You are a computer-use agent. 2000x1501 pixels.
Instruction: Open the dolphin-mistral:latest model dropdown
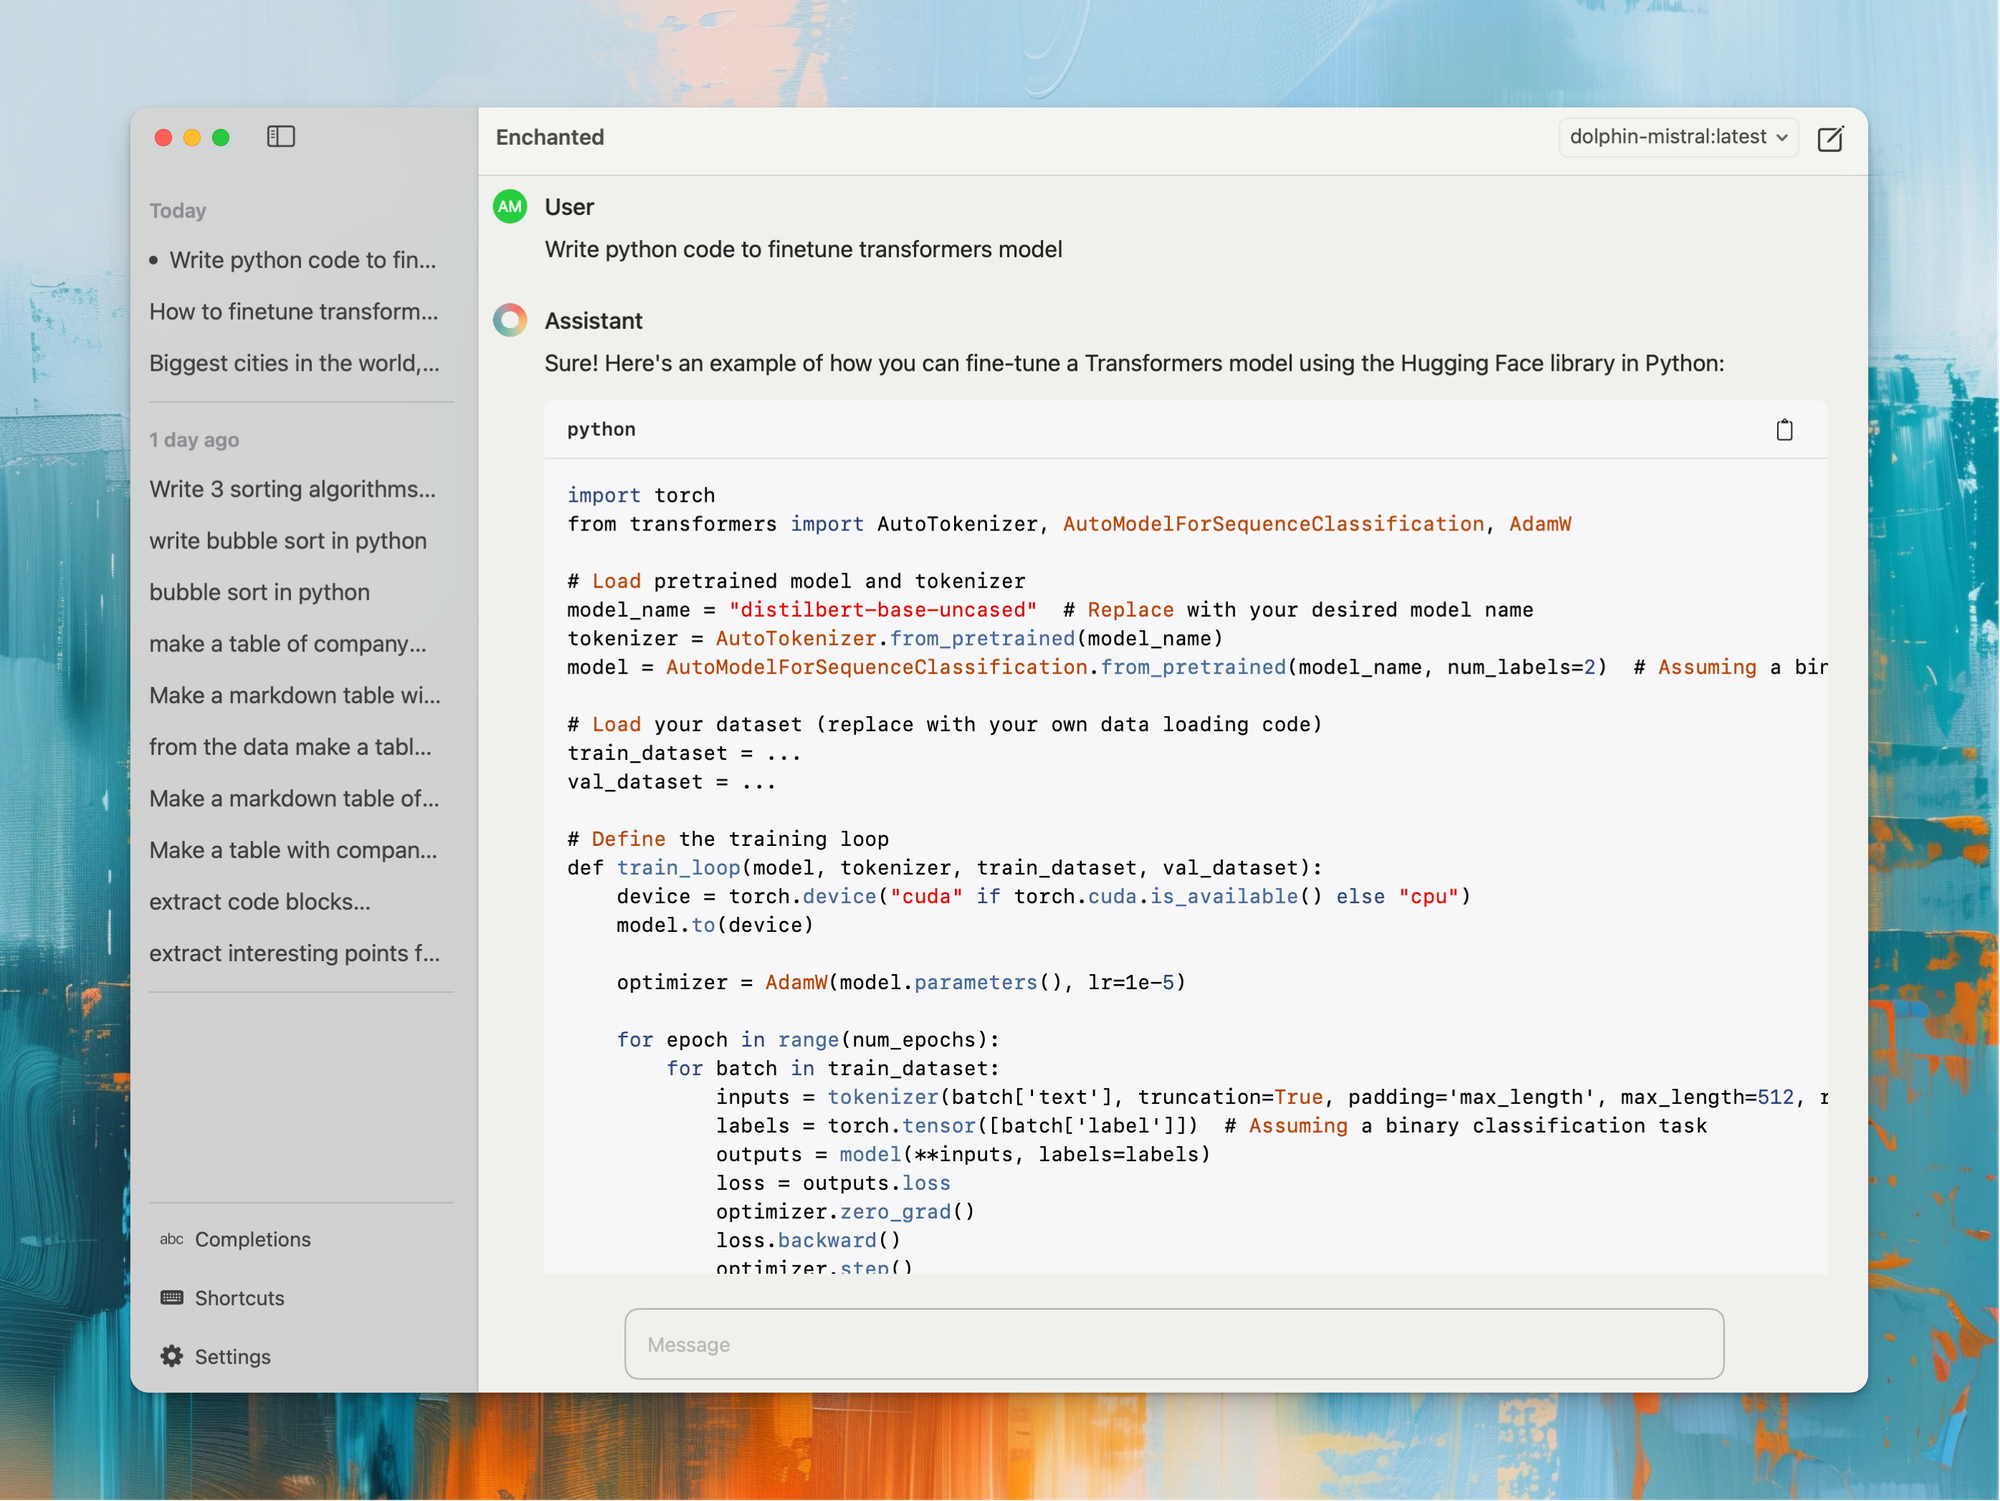1677,137
